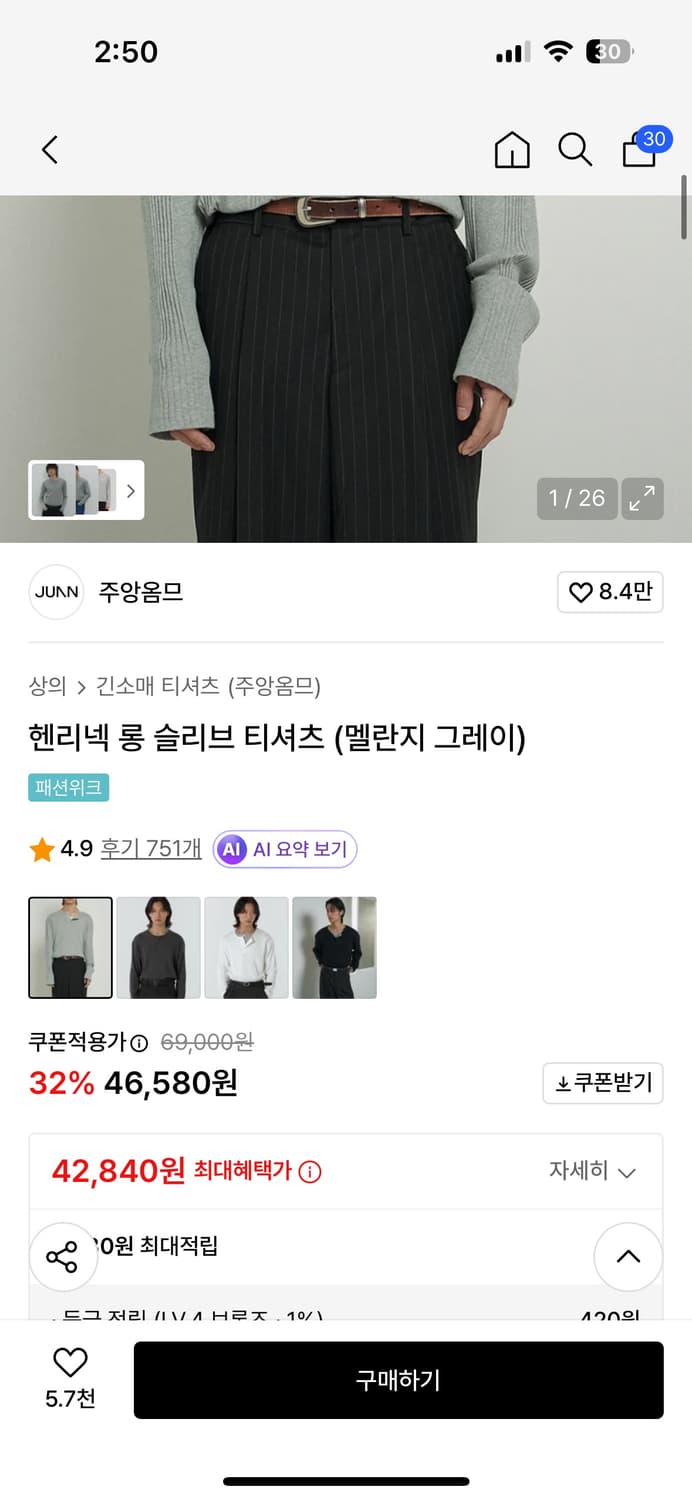Image resolution: width=692 pixels, height=1500 pixels.
Task: Favorite the 주앙옴므 brand heart
Action: point(610,592)
